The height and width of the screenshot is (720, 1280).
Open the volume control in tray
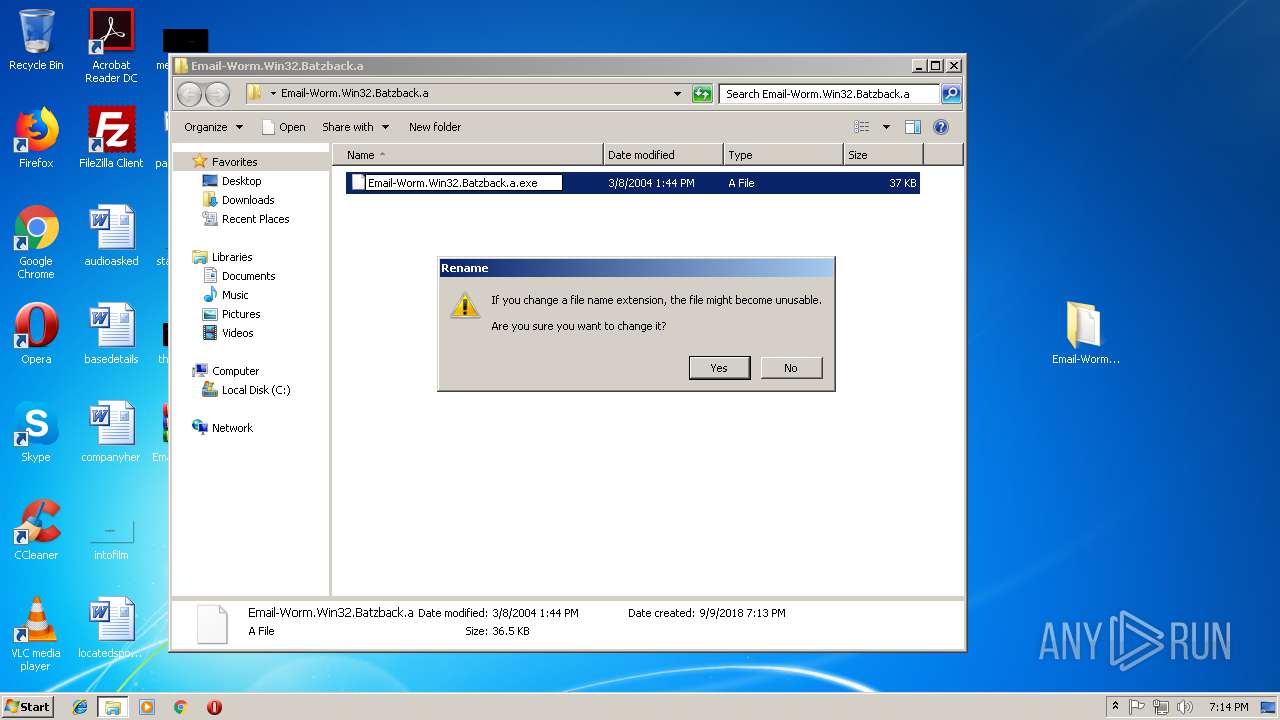point(1184,707)
